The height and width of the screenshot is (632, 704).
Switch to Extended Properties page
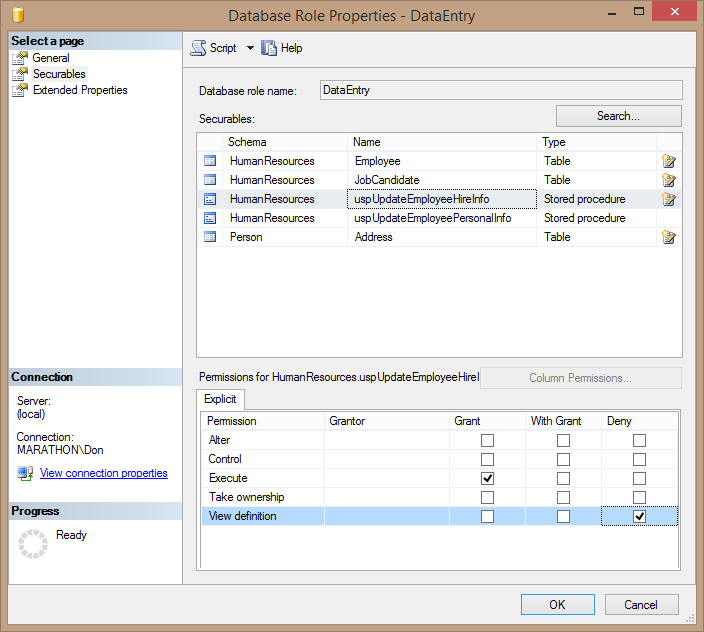80,90
